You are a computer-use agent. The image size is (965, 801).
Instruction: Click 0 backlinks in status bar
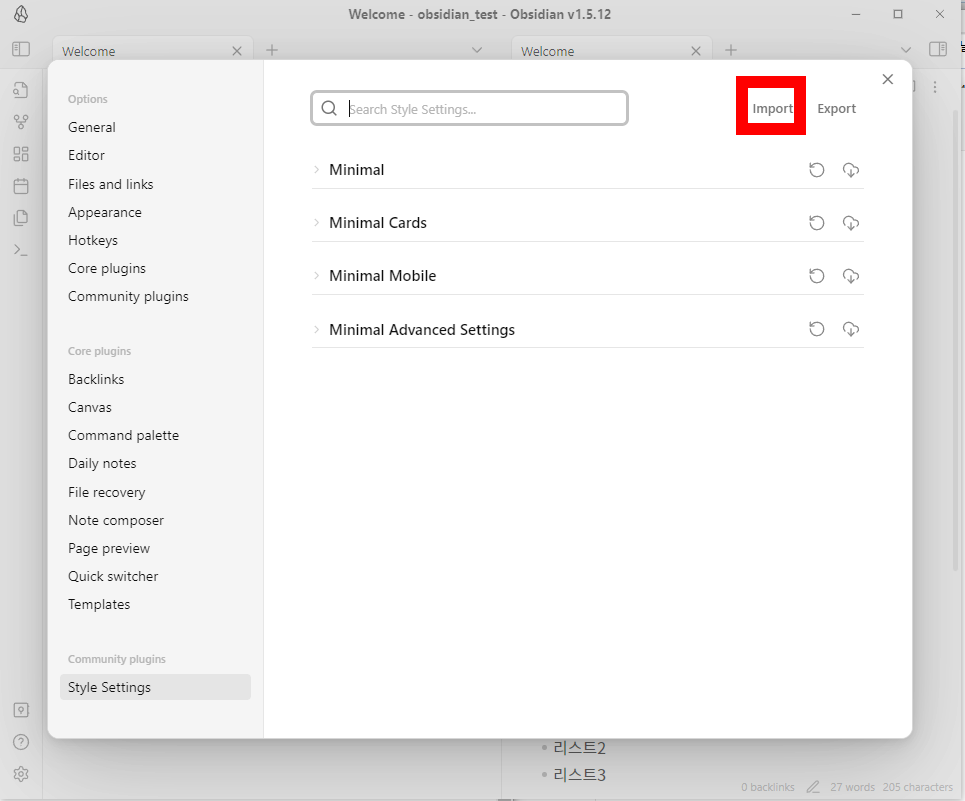point(767,787)
